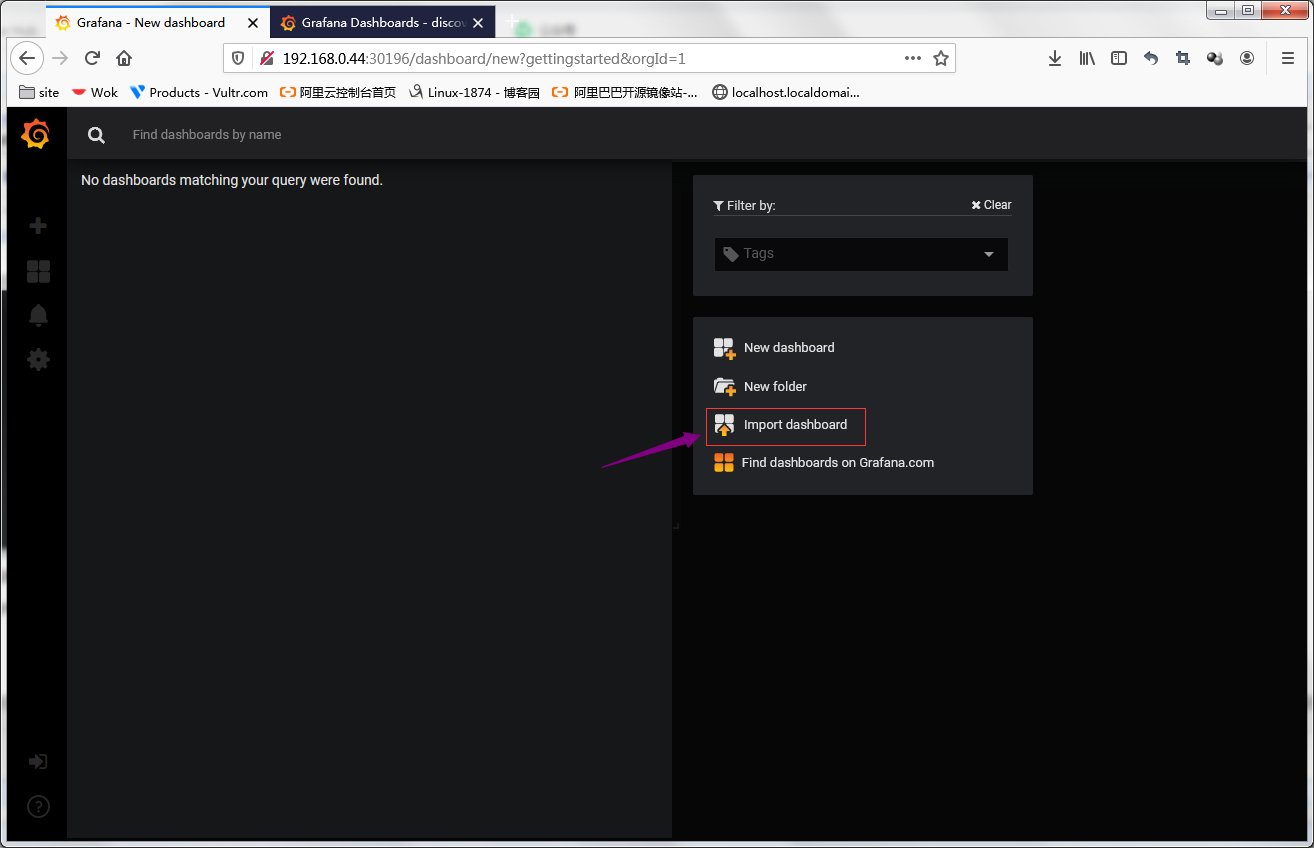
Task: Open the 阿里巴巴开源镜像站 bookmark
Action: pos(625,92)
